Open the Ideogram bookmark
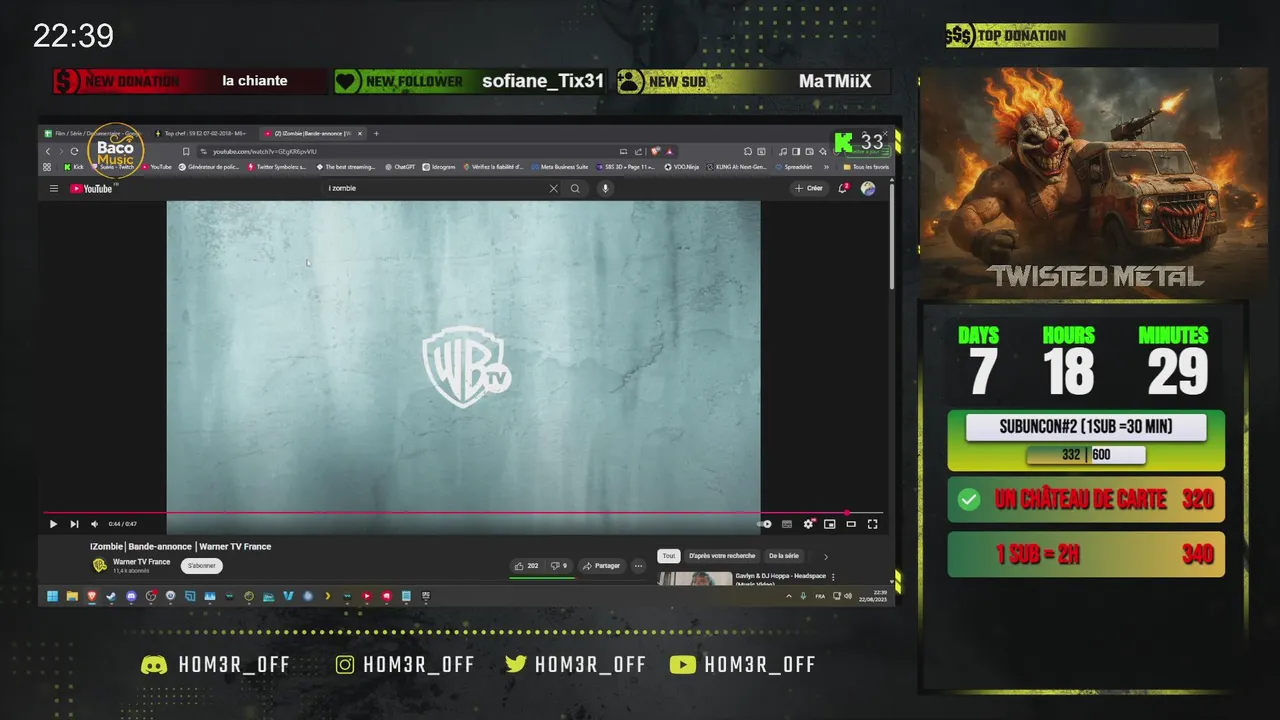This screenshot has height=720, width=1280. pyautogui.click(x=438, y=167)
